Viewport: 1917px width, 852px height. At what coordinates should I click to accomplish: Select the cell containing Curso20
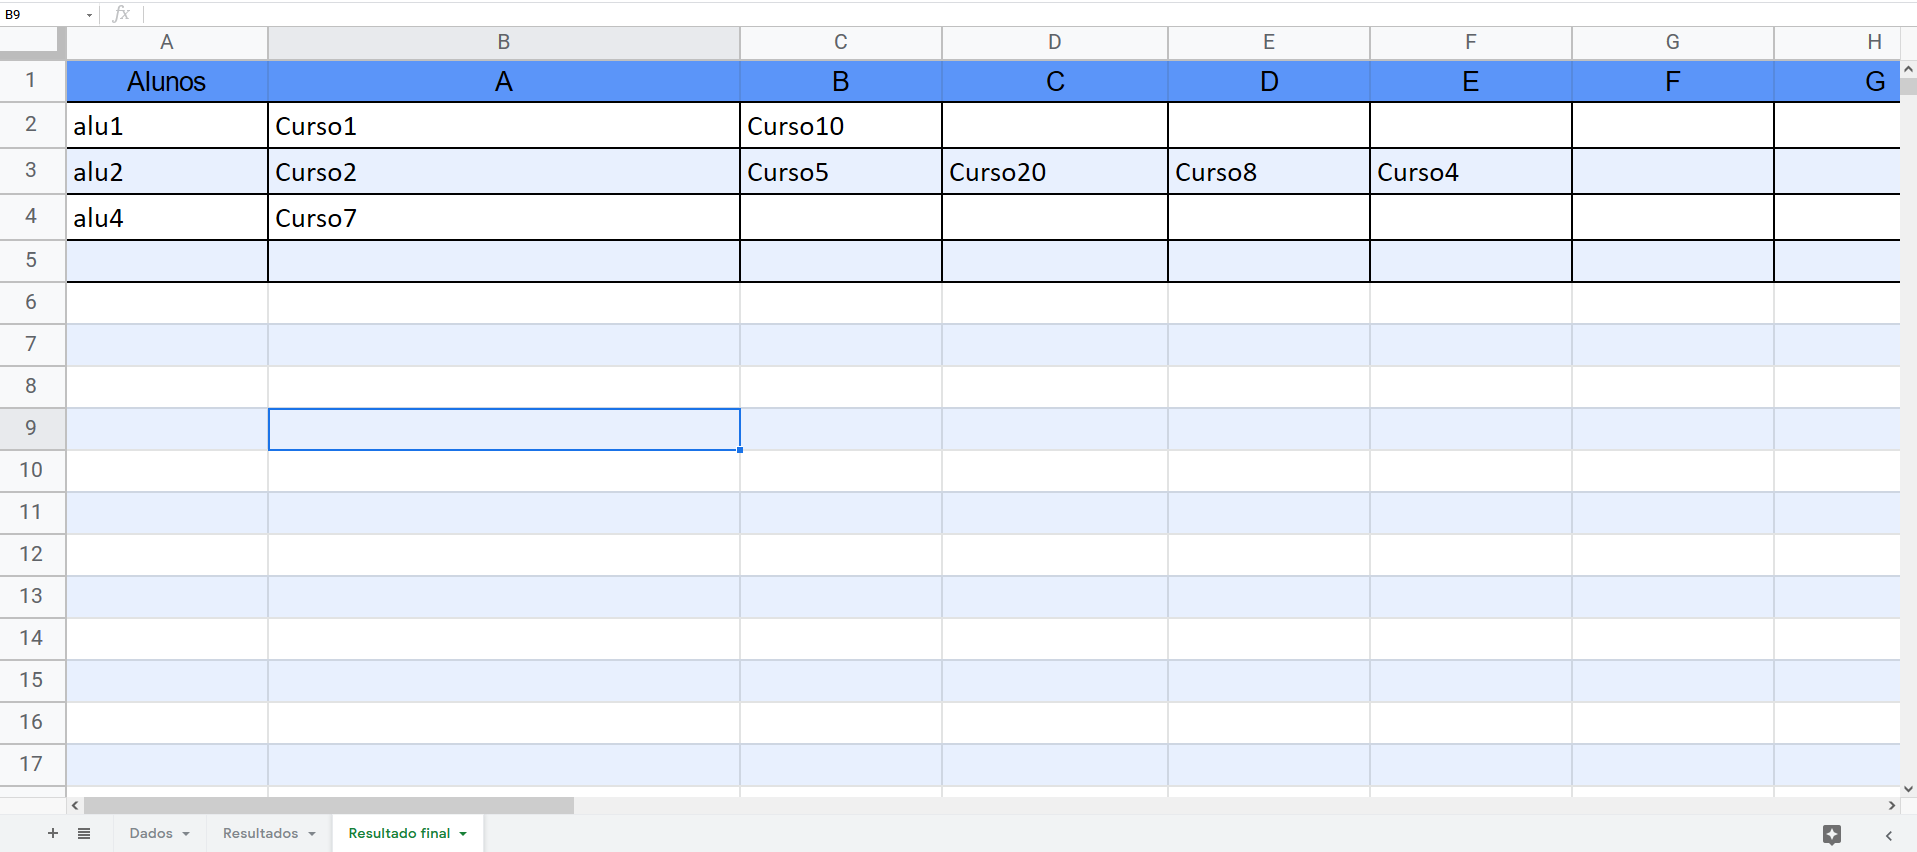[x=1054, y=172]
